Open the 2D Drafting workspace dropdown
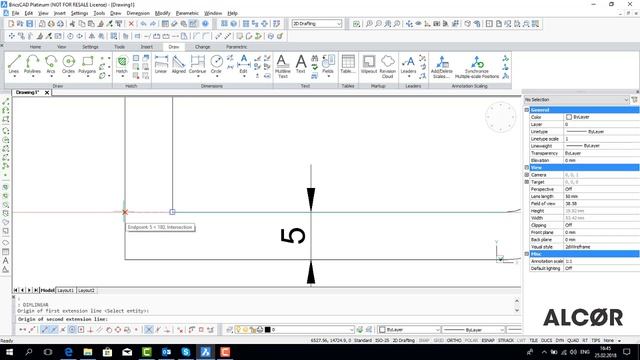 (x=317, y=24)
